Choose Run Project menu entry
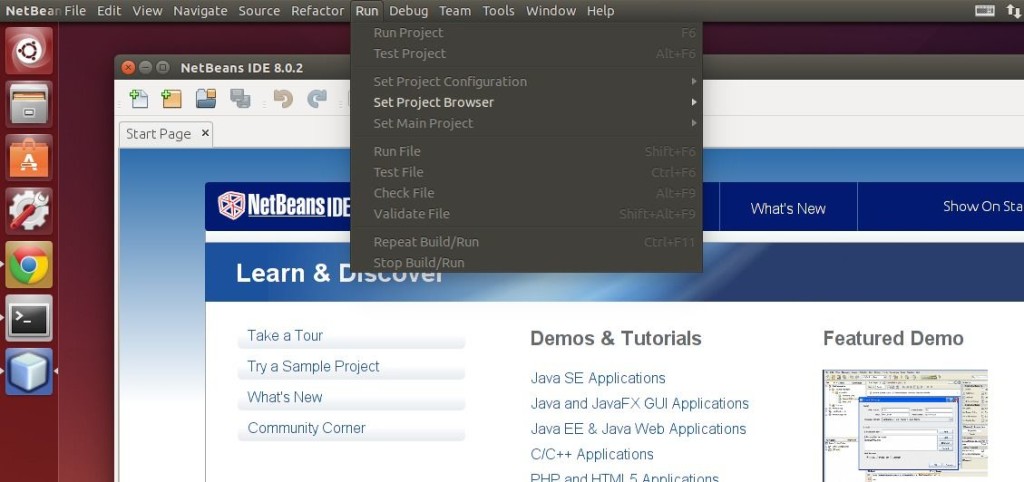The image size is (1024, 482). click(526, 33)
